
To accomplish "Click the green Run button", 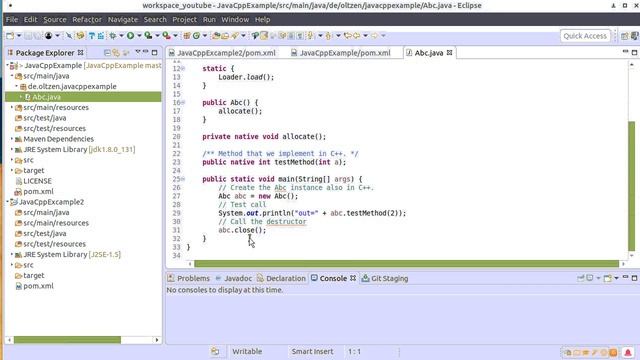I will [x=130, y=36].
